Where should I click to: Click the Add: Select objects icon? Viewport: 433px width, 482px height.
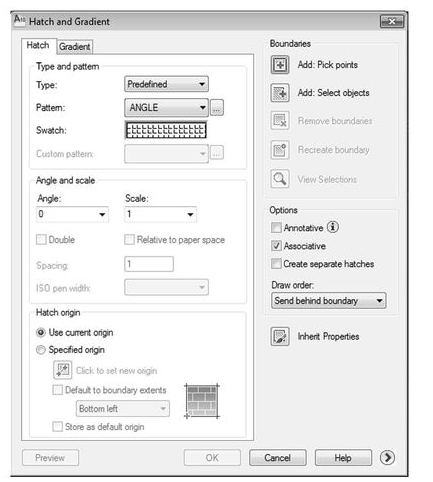[x=280, y=93]
